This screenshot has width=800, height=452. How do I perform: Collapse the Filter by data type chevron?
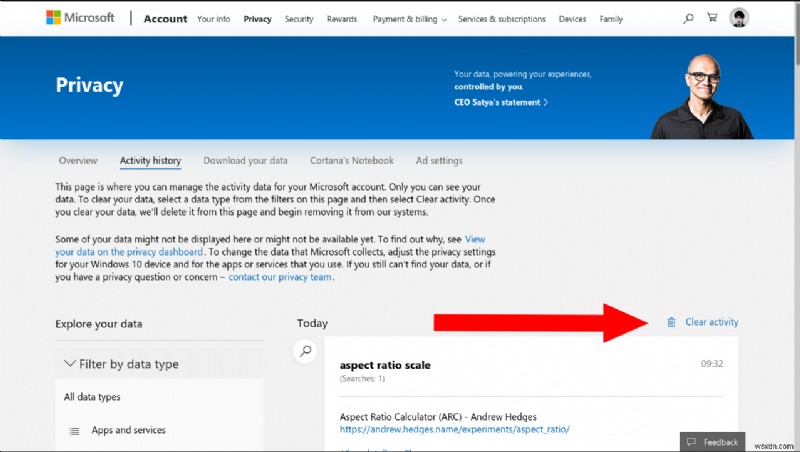click(69, 364)
